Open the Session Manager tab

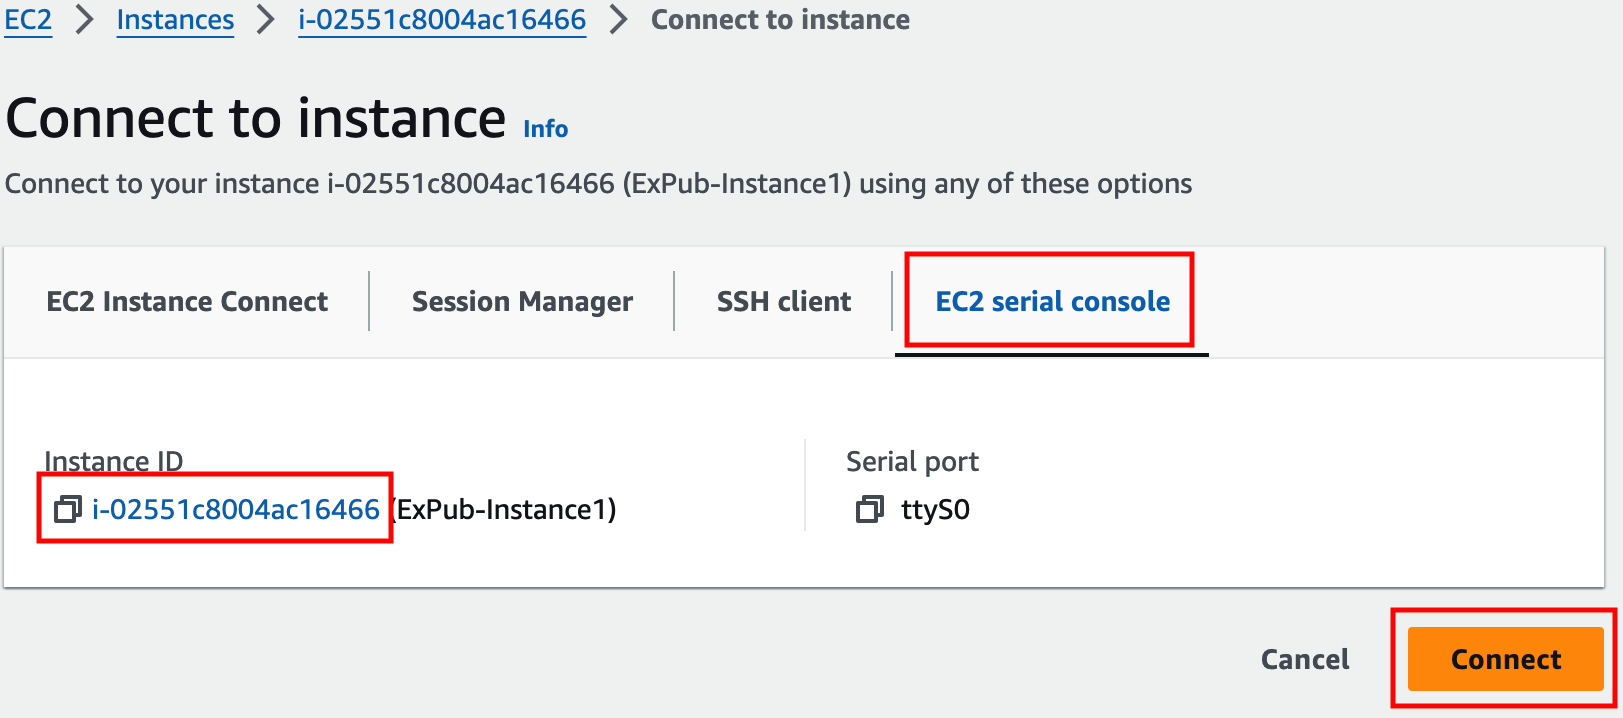522,301
